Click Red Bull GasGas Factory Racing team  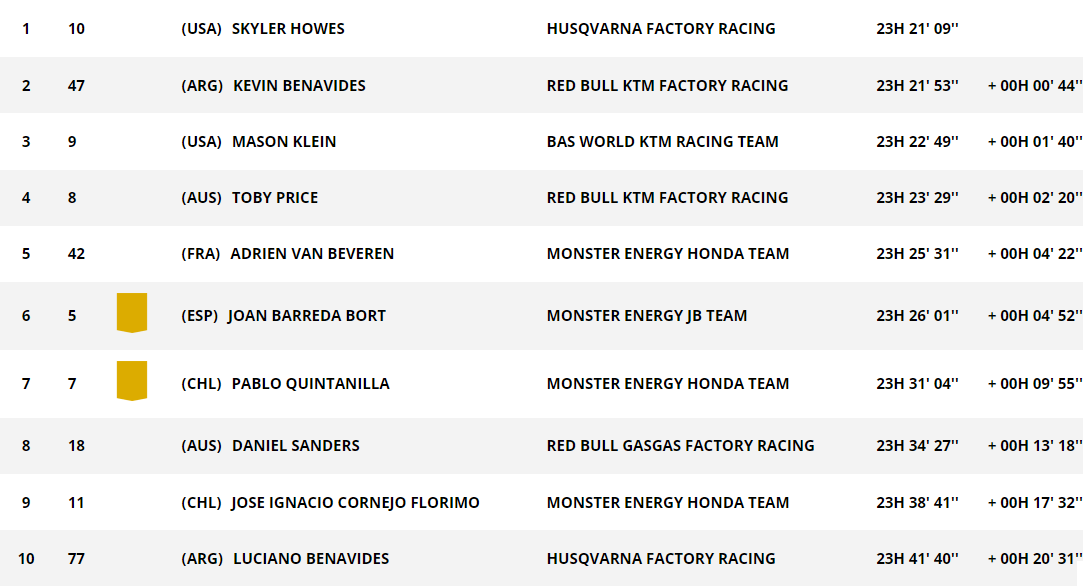tap(680, 446)
